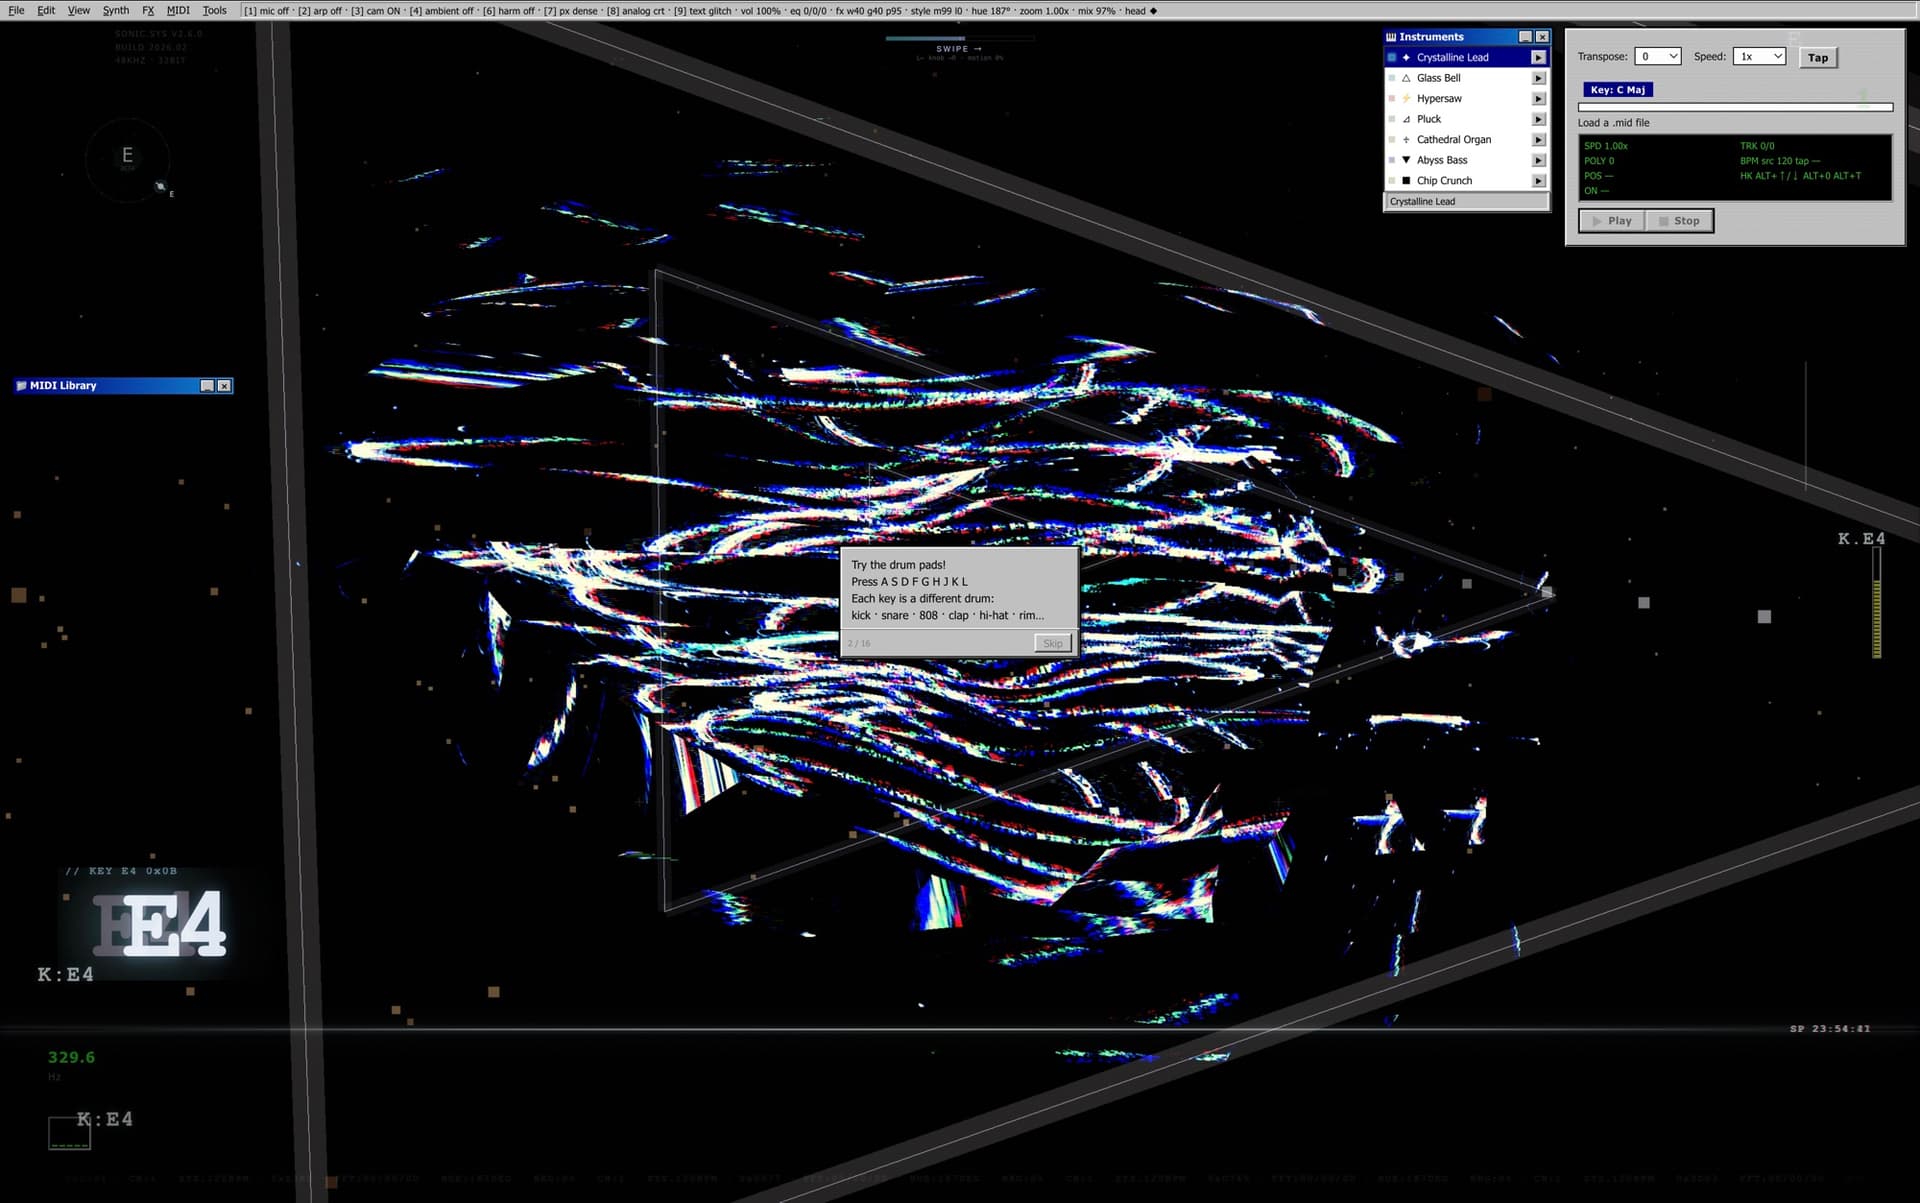Open the Synth menu

pyautogui.click(x=116, y=11)
